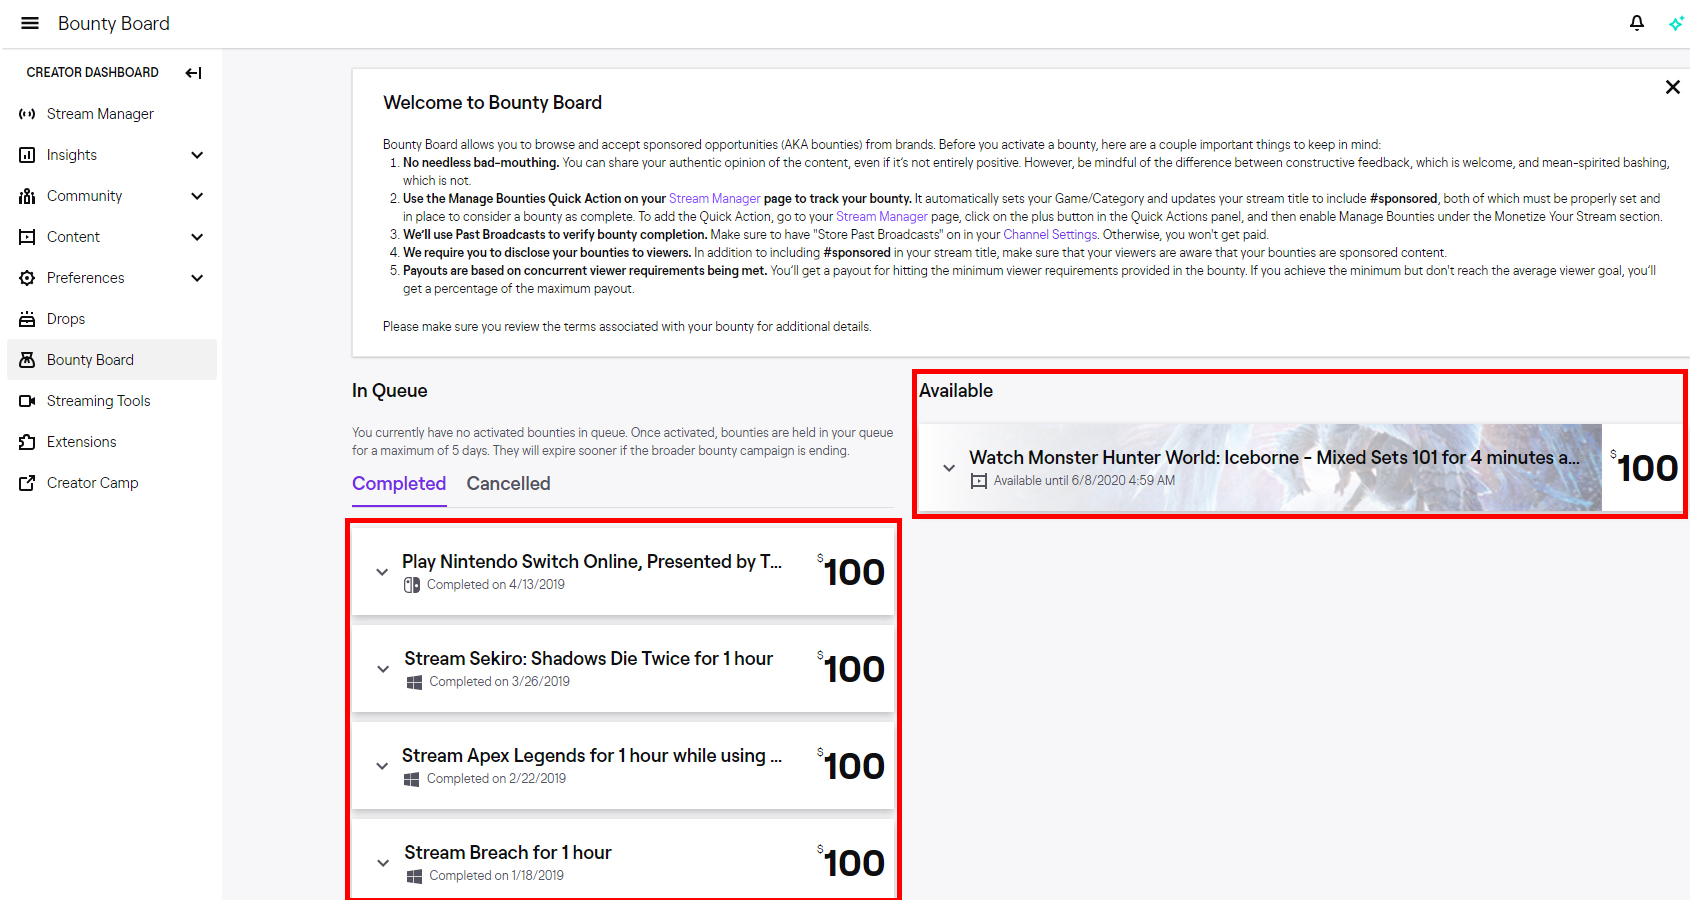Viewport: 1690px width, 900px height.
Task: Click the Creator Camp external link icon
Action: coord(27,483)
